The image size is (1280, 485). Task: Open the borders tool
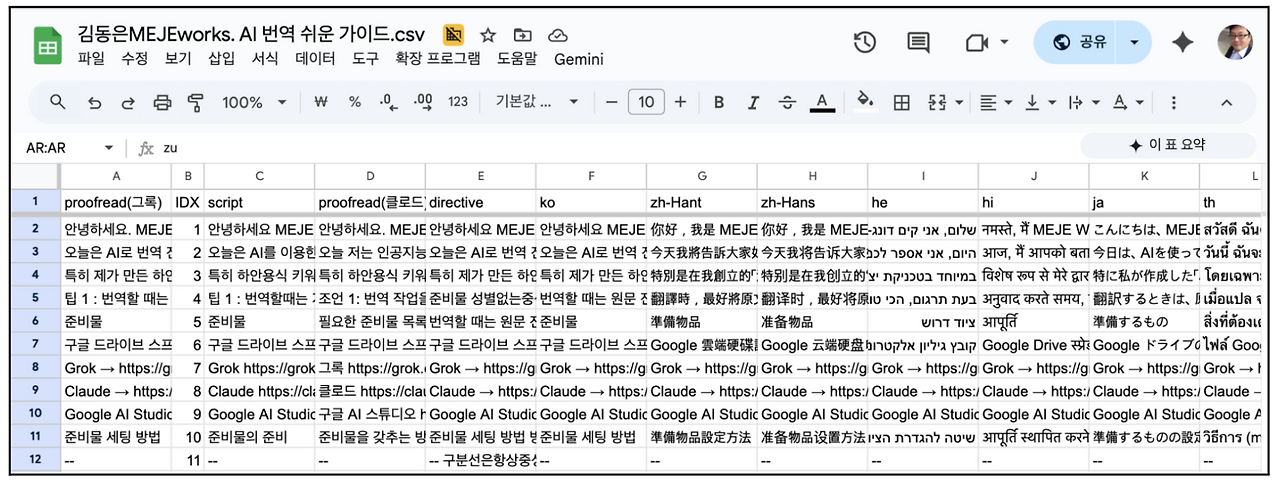click(x=901, y=102)
